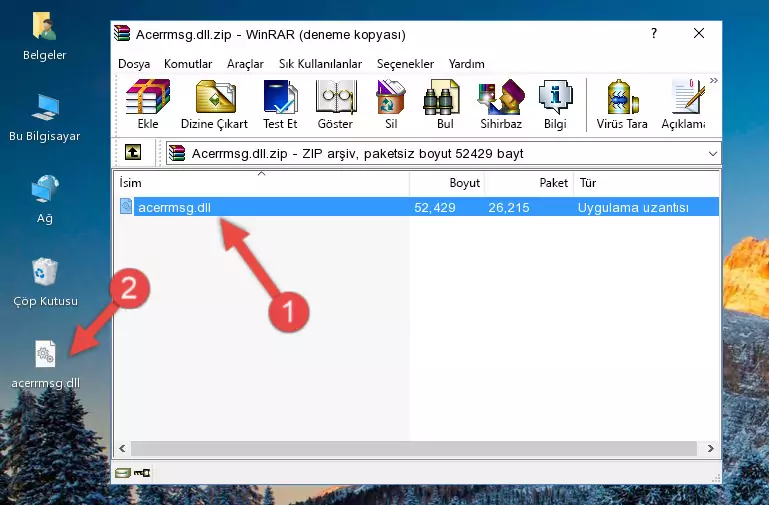Open the Yardım menu
Viewport: 769px width, 505px height.
pos(466,64)
